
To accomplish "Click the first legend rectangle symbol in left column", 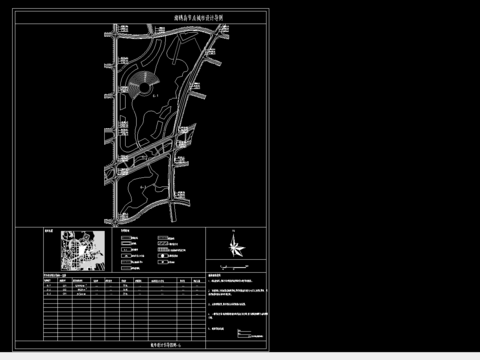I will click(x=126, y=238).
